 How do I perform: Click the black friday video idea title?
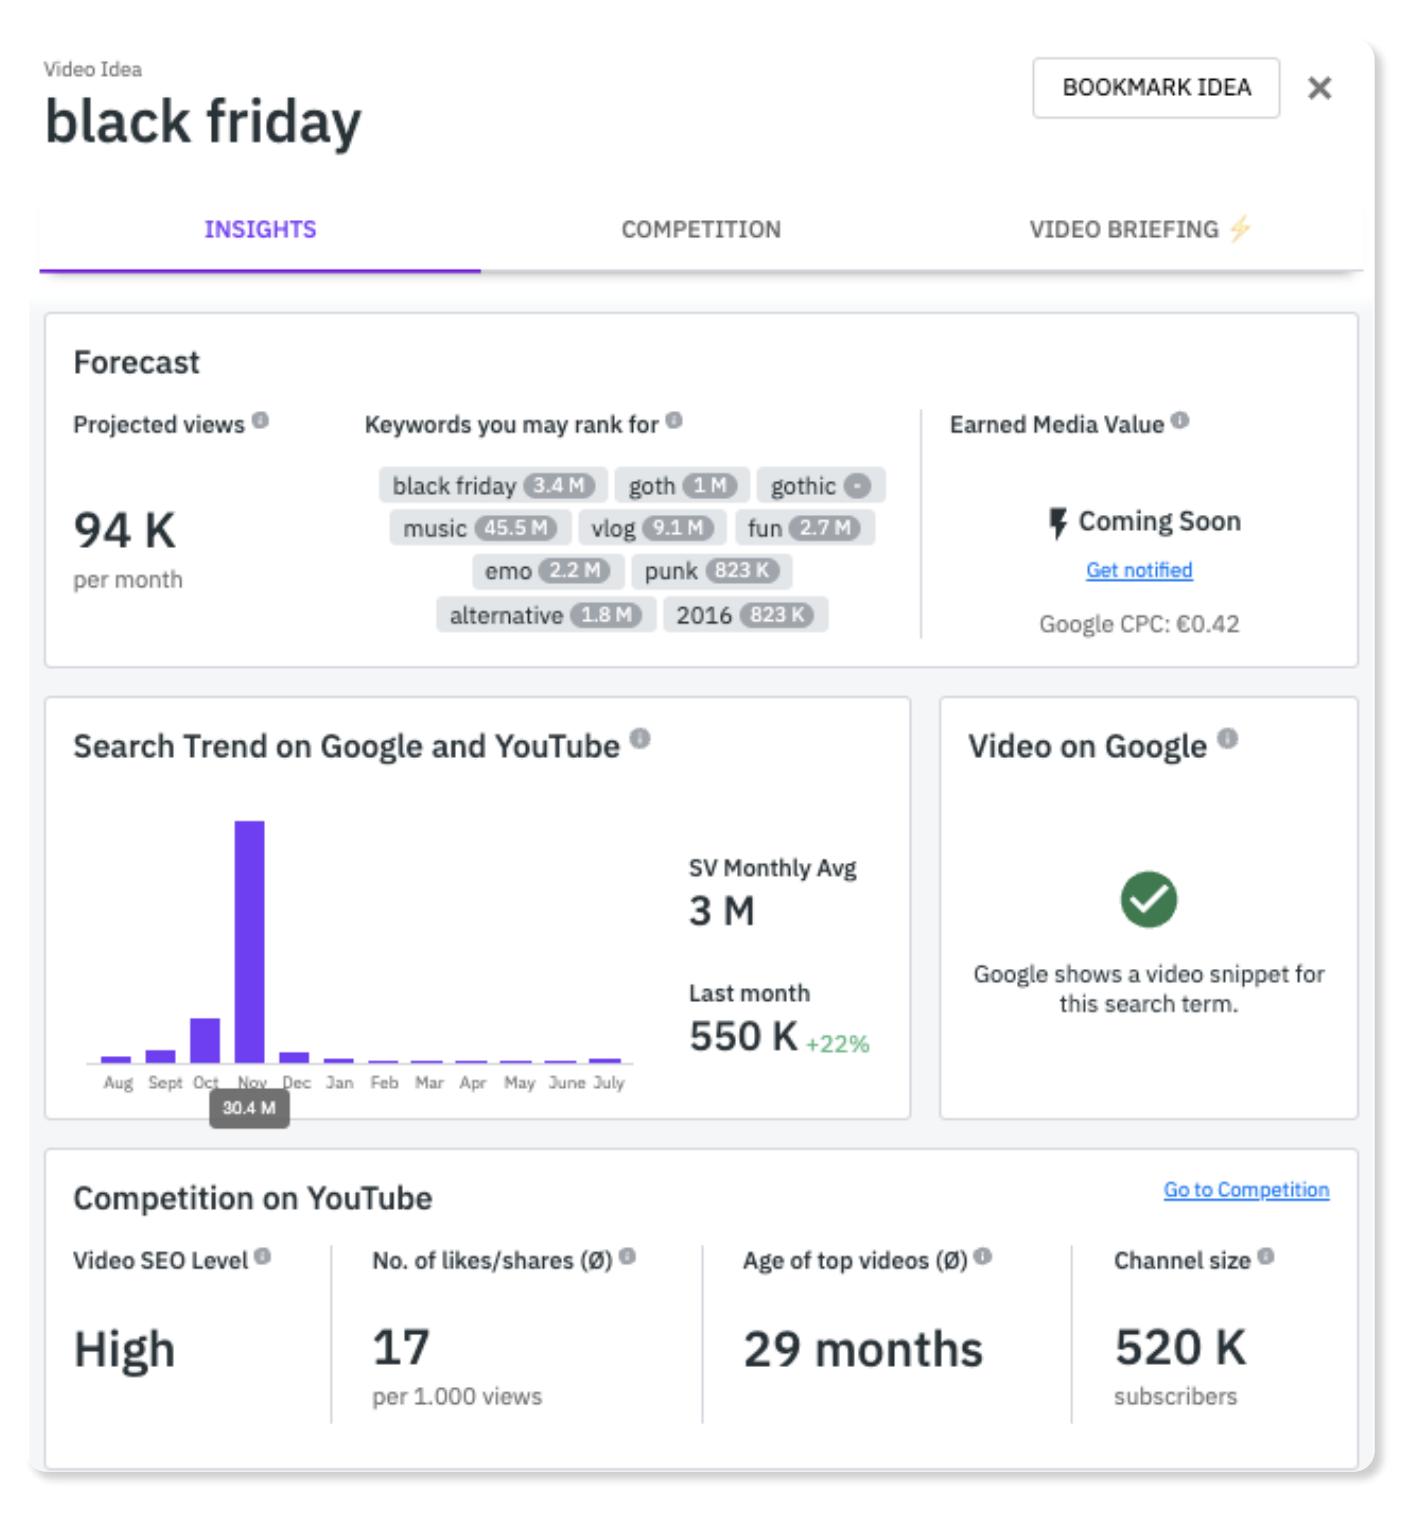coord(203,122)
